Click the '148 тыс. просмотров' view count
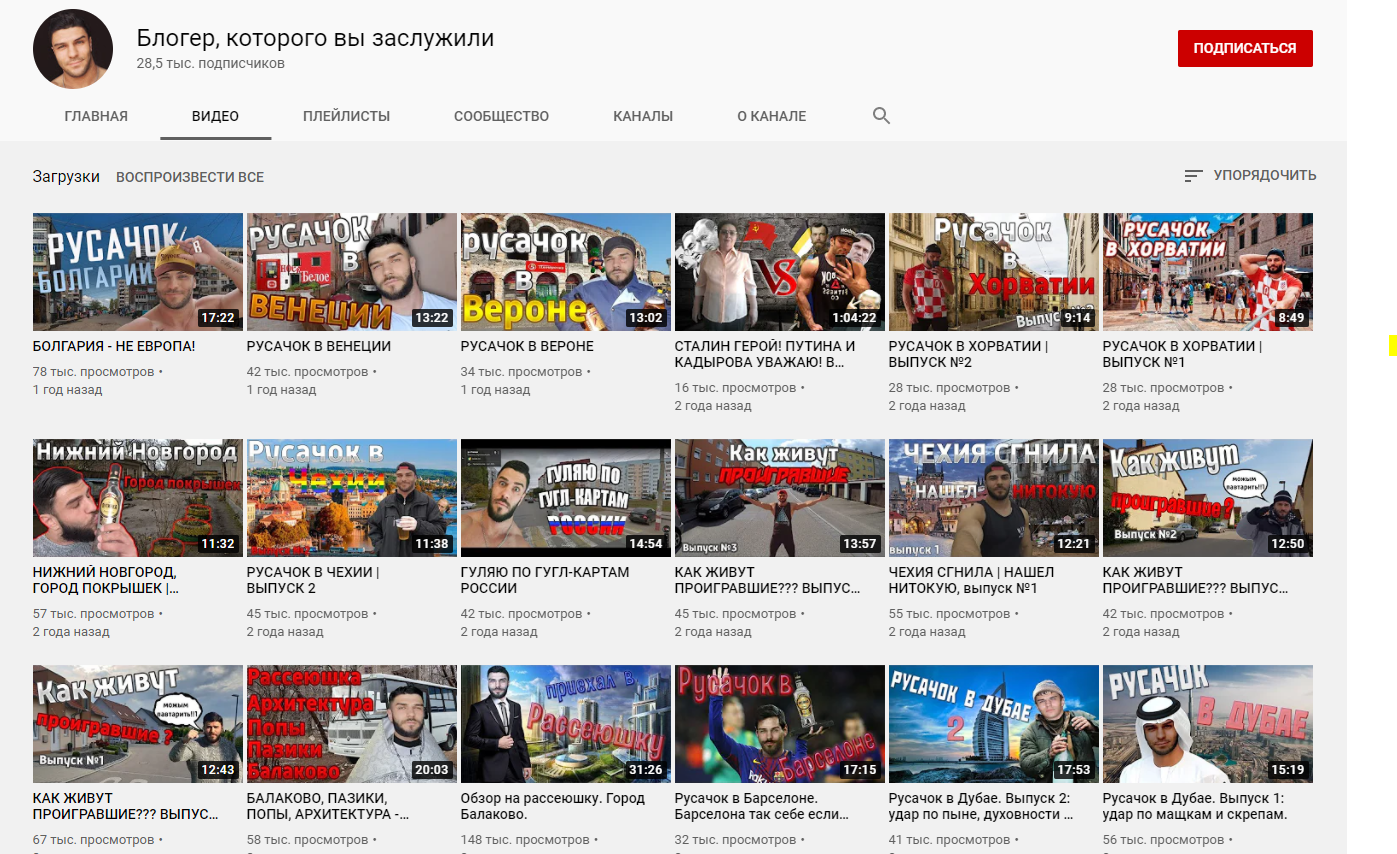The image size is (1397, 854). 525,840
